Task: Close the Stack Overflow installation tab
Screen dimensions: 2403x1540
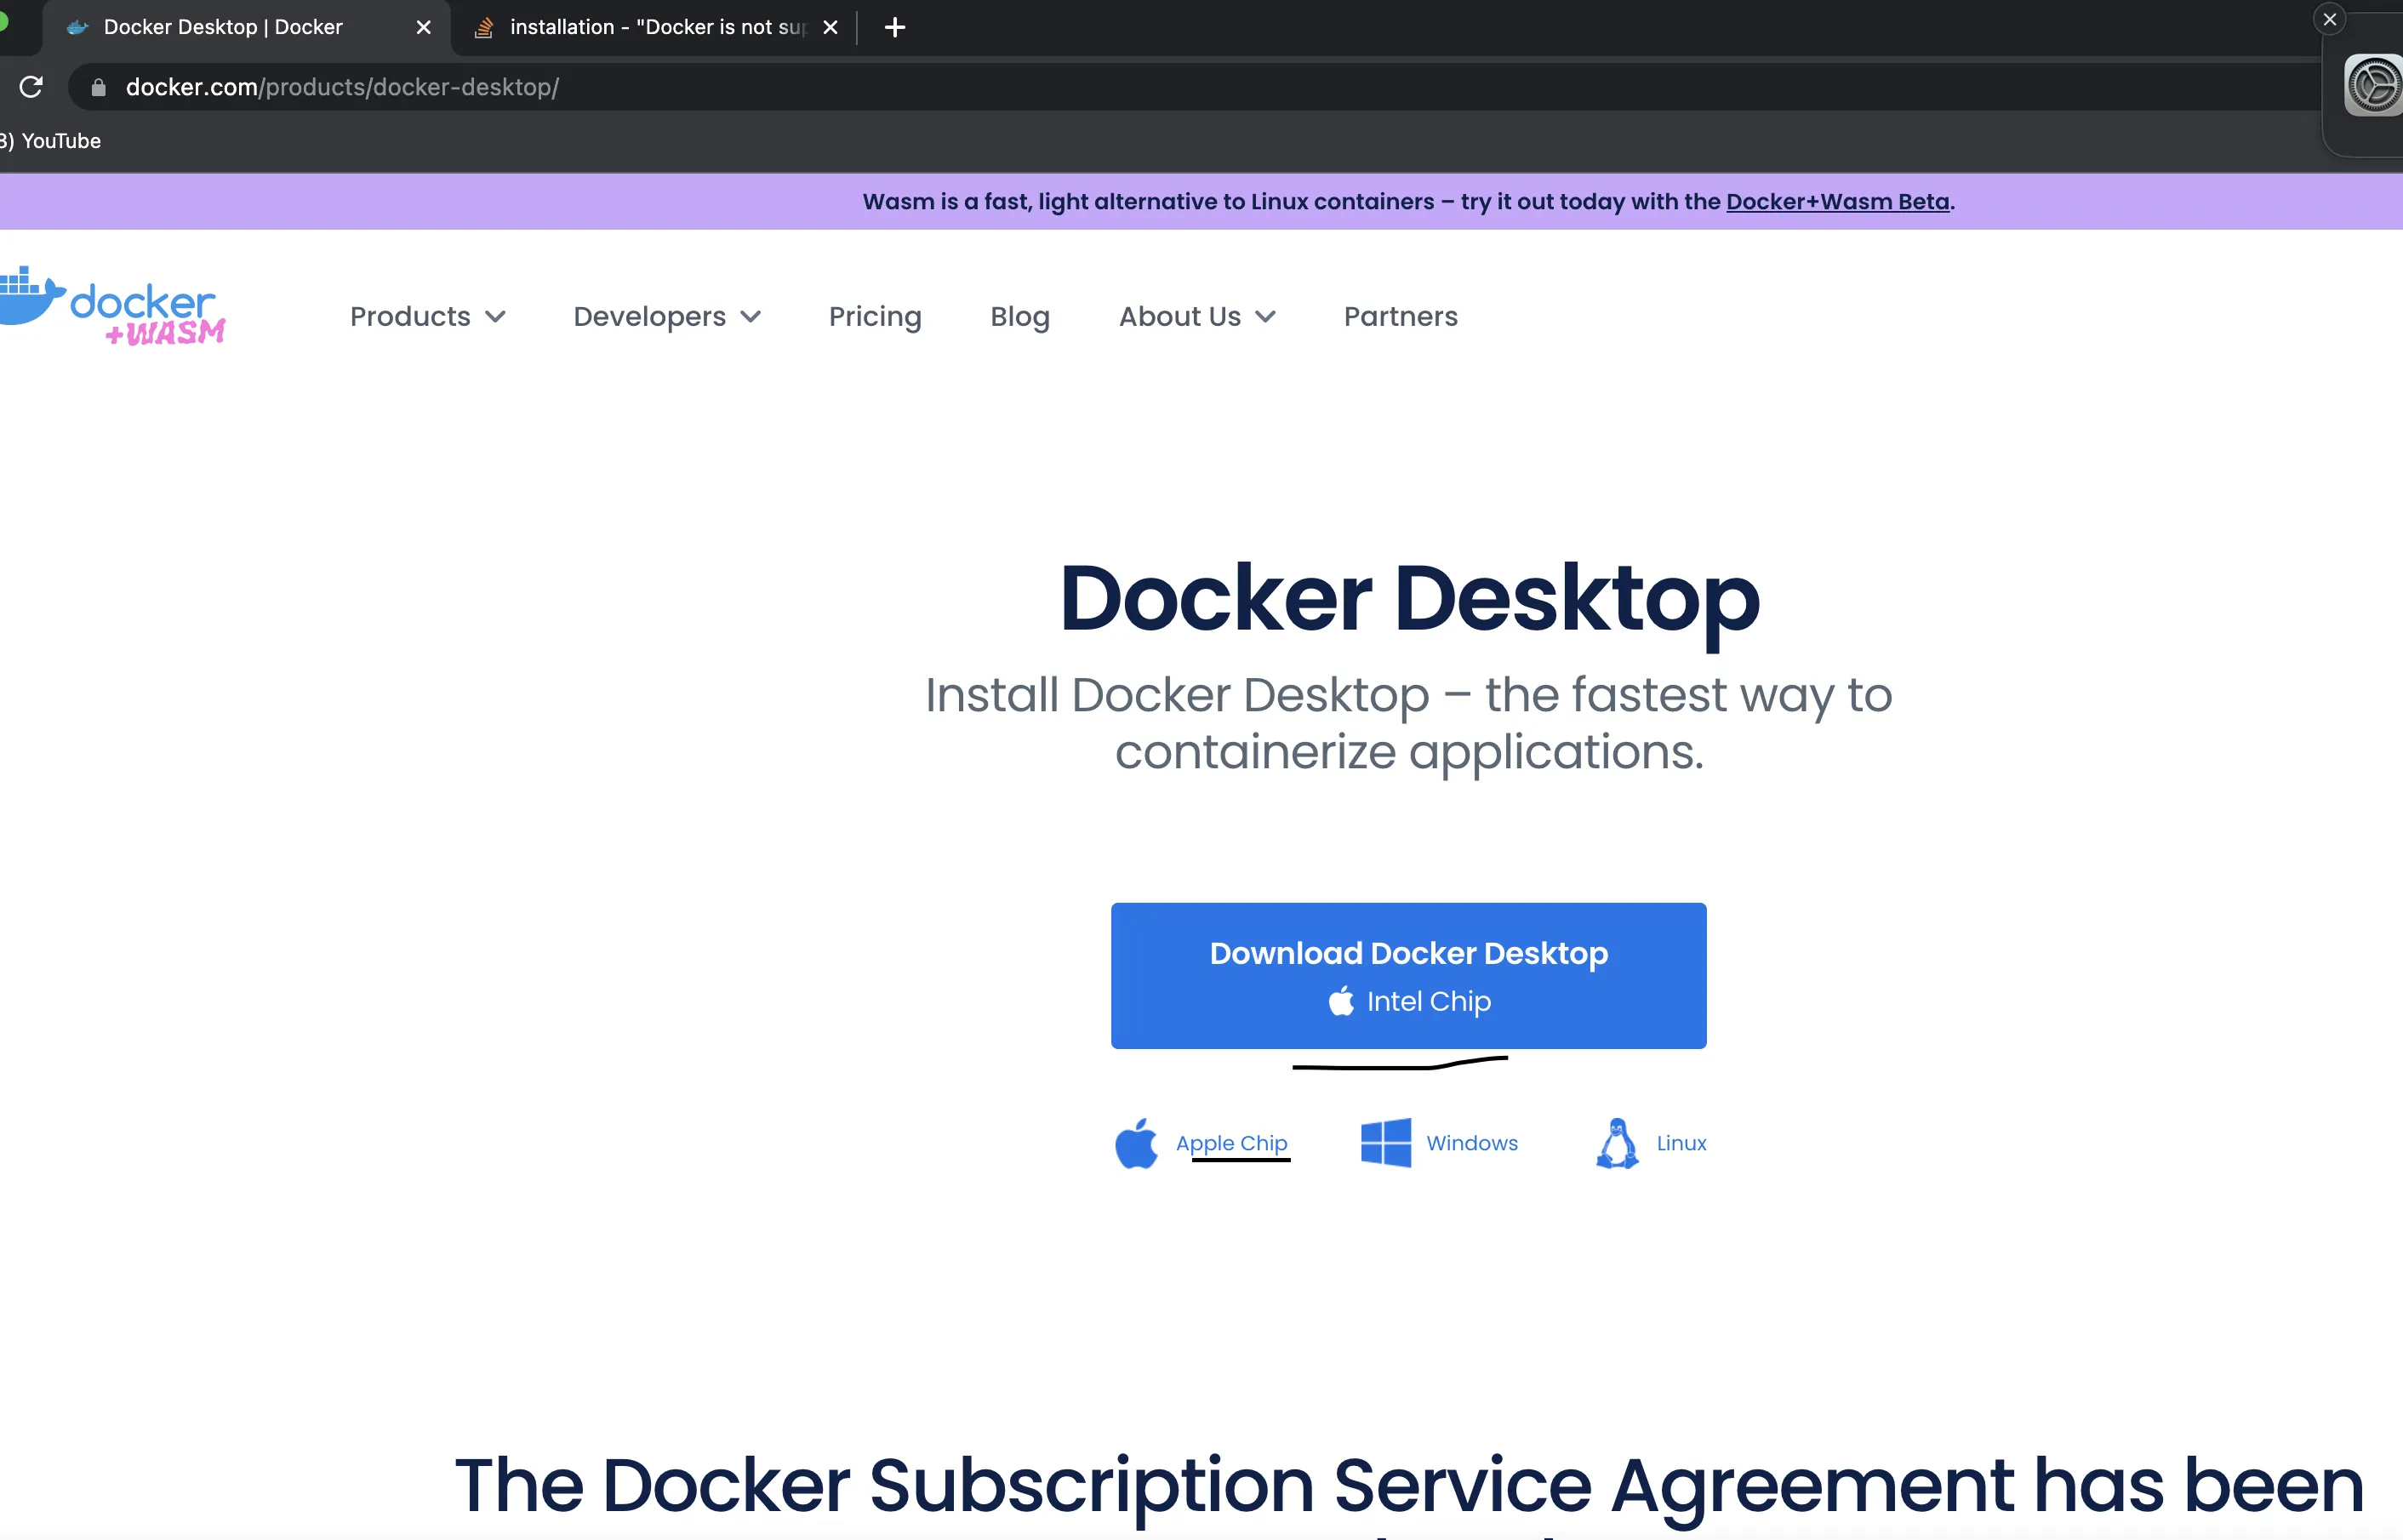Action: pos(830,28)
